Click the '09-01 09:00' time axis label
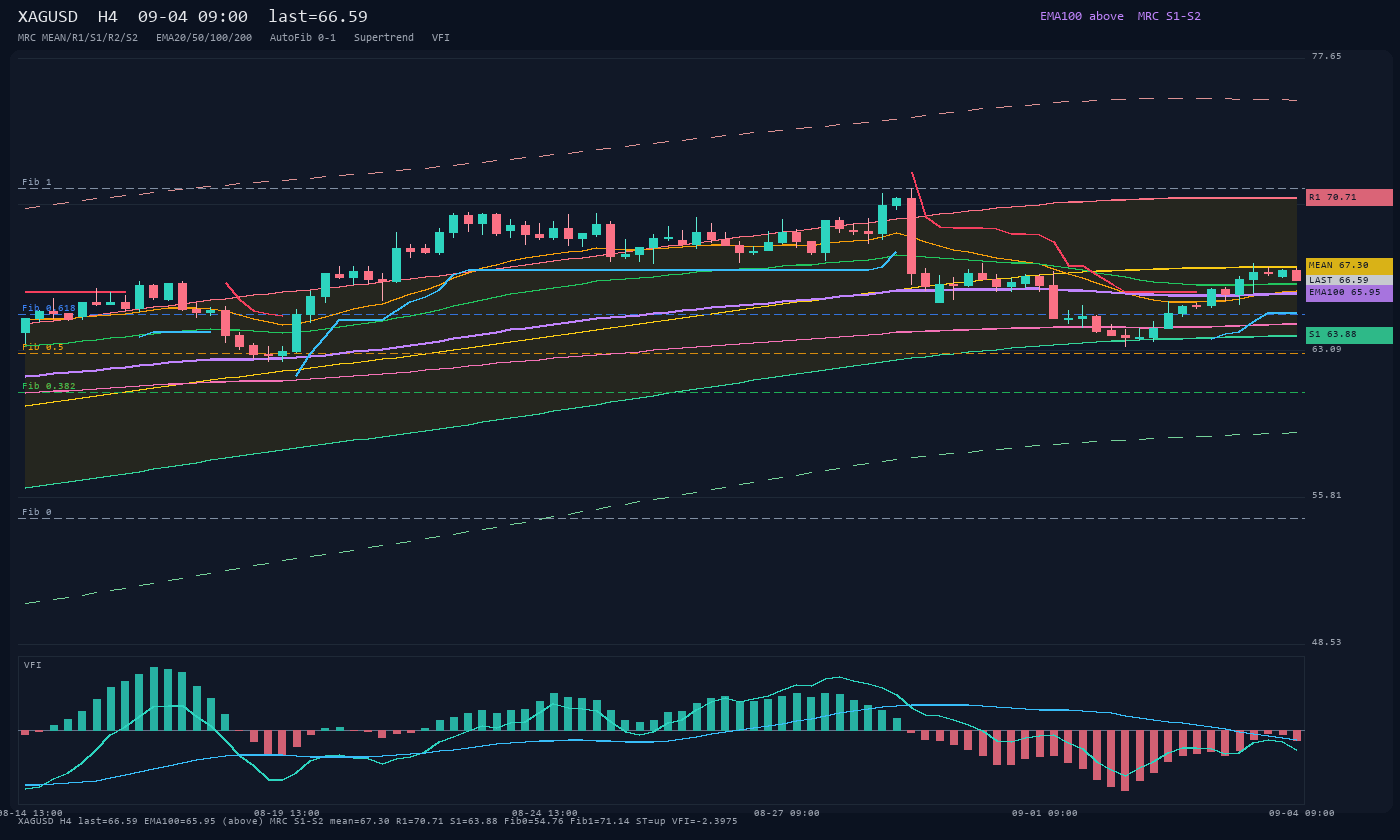 [x=1045, y=813]
